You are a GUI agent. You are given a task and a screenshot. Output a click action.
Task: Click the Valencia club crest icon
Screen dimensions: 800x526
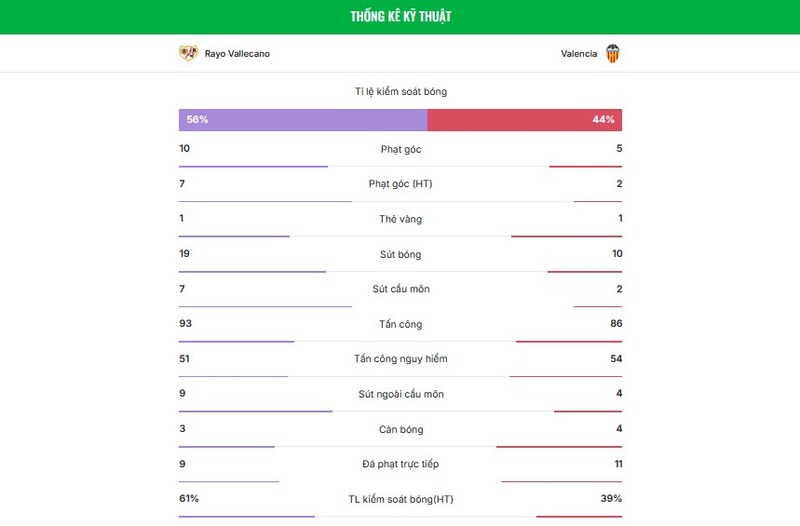[612, 53]
